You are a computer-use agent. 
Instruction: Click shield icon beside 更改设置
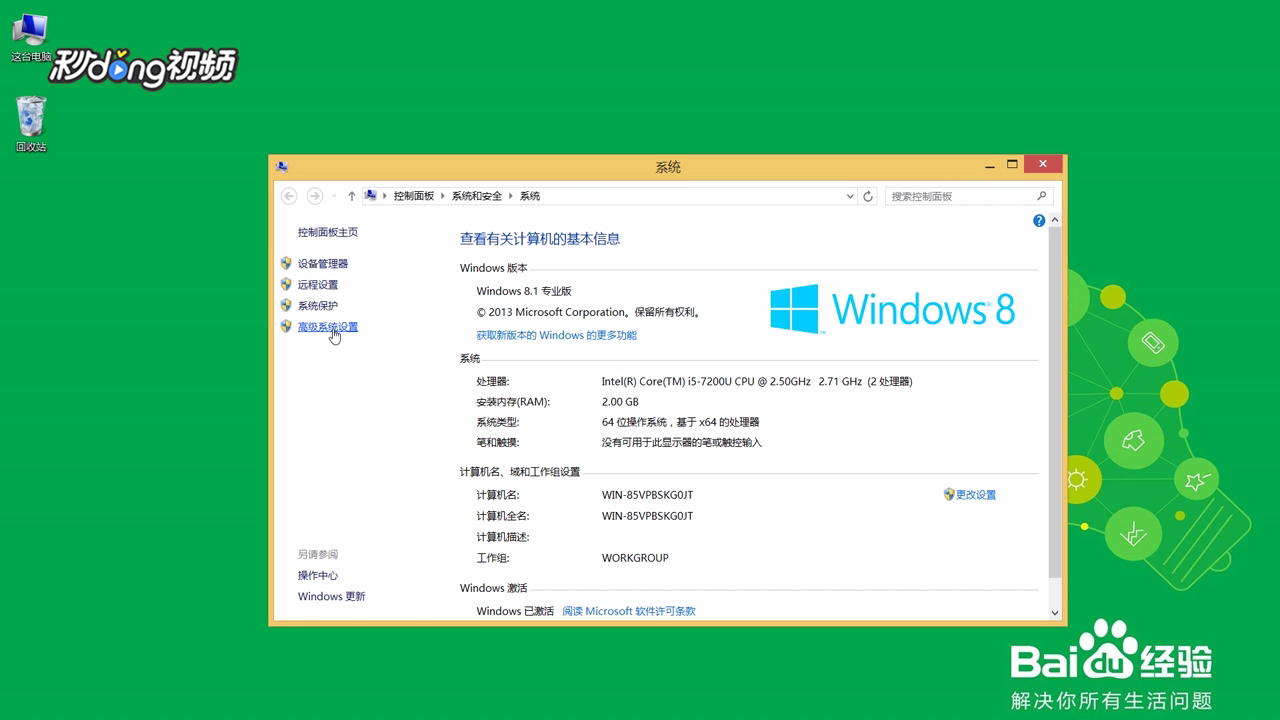pos(949,494)
